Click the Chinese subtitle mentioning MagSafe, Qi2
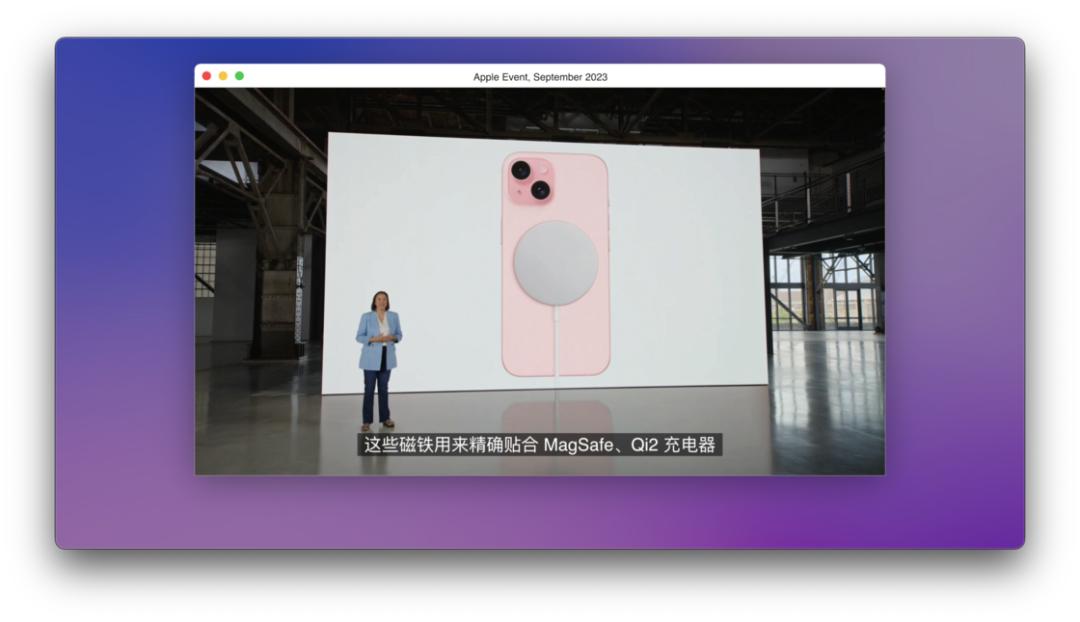Screen dimensions: 1080x622 [540, 444]
